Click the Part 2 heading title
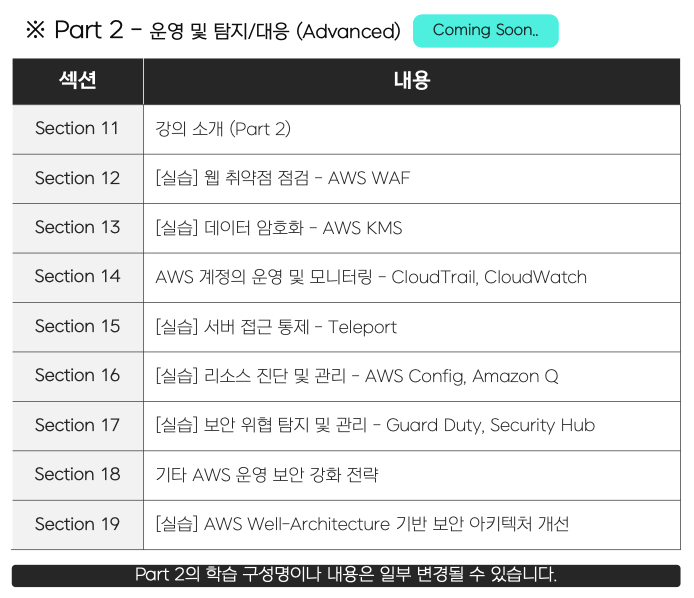694x598 pixels. (213, 31)
